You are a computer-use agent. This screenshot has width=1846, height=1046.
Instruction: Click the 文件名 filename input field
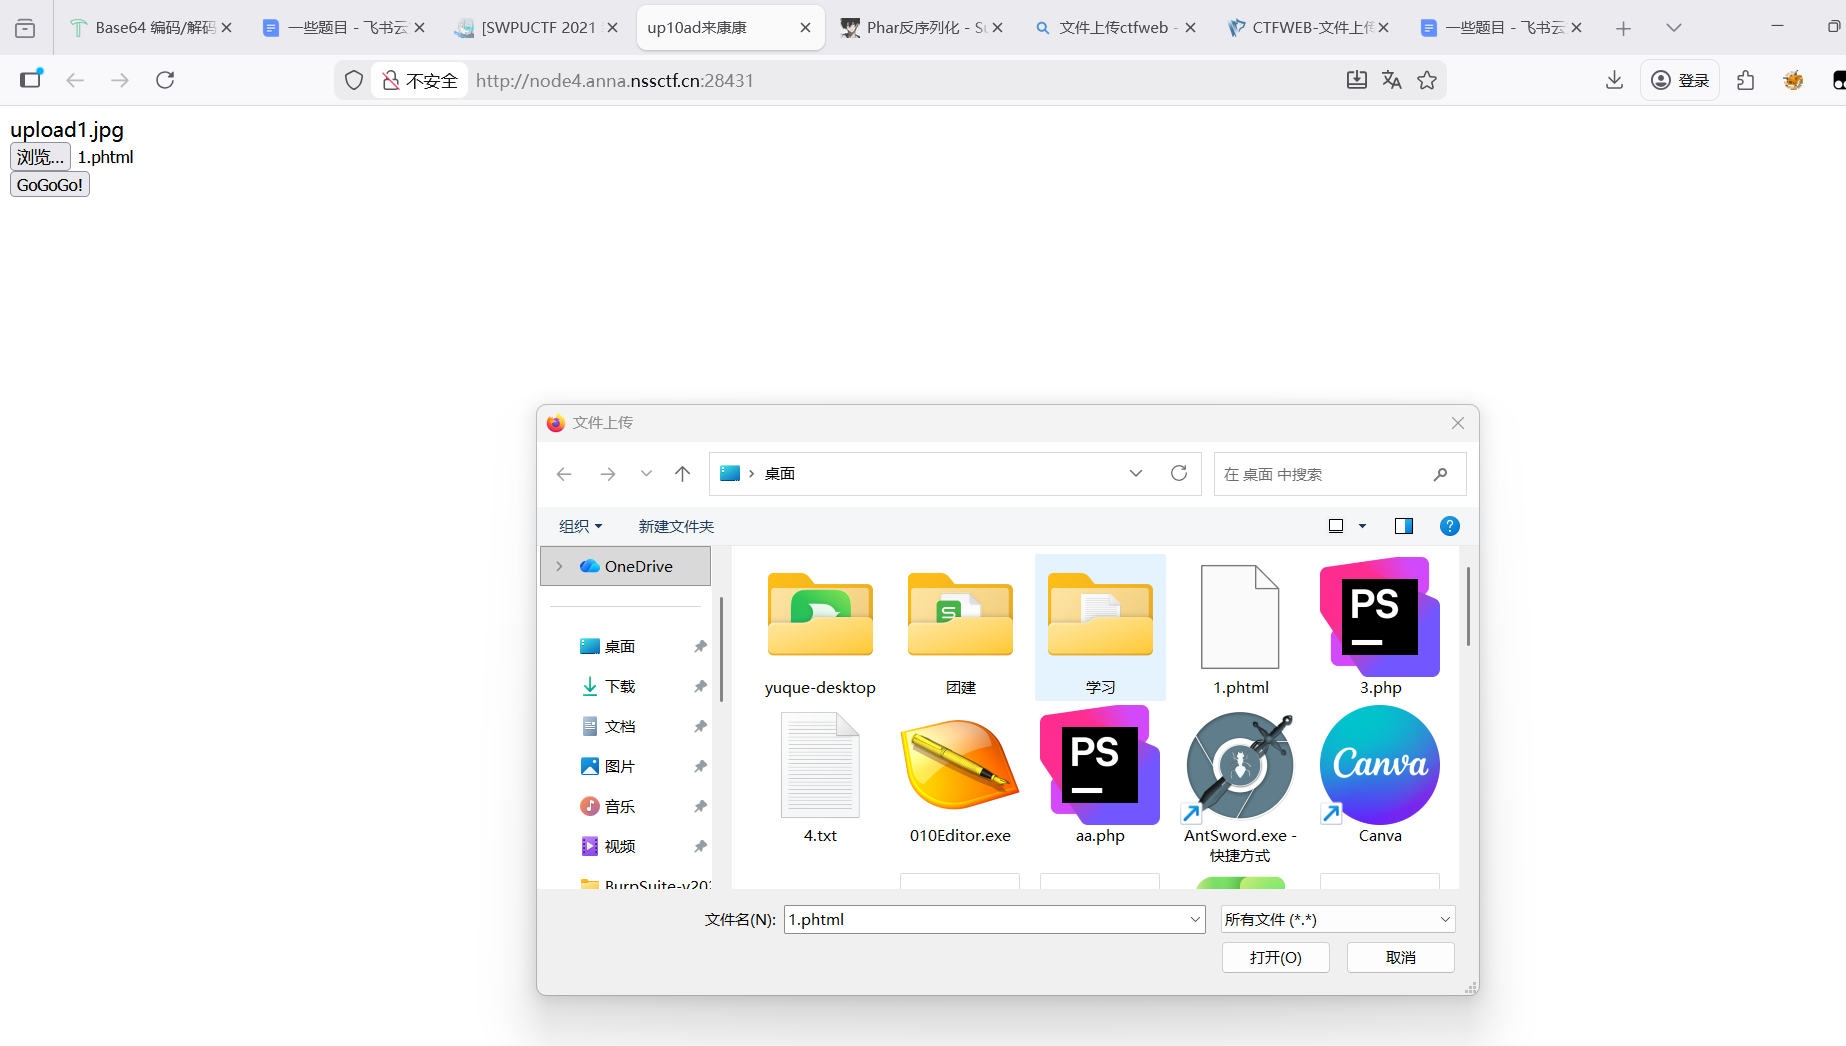pos(985,919)
